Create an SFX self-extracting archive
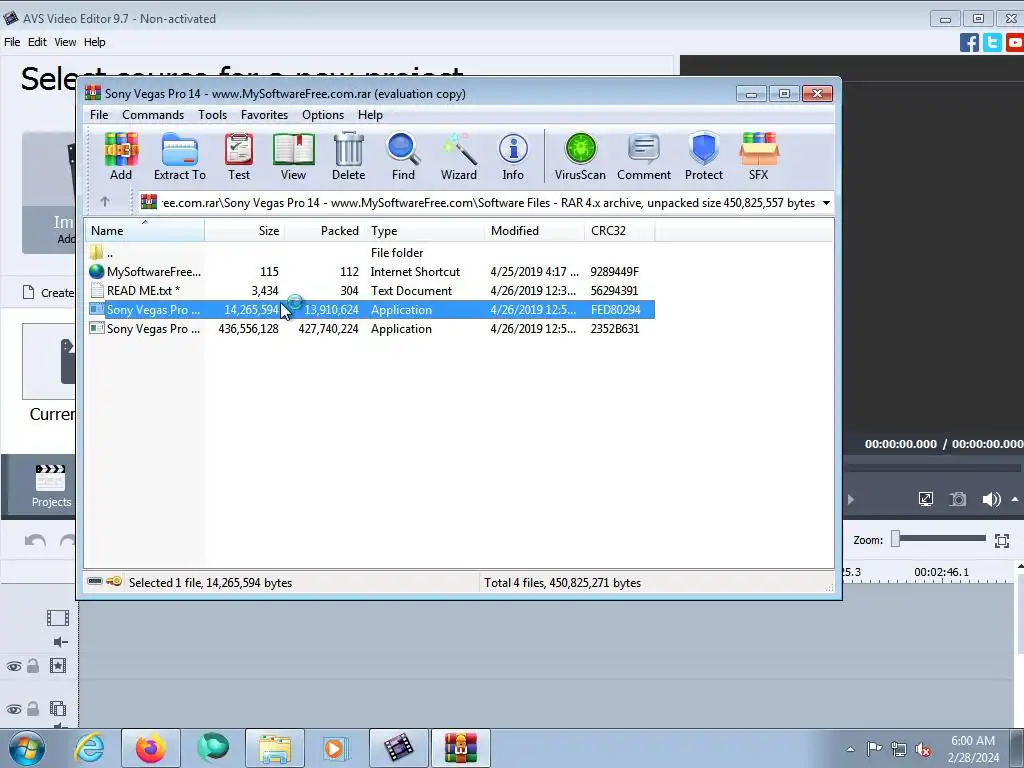Image resolution: width=1024 pixels, height=768 pixels. (x=759, y=157)
